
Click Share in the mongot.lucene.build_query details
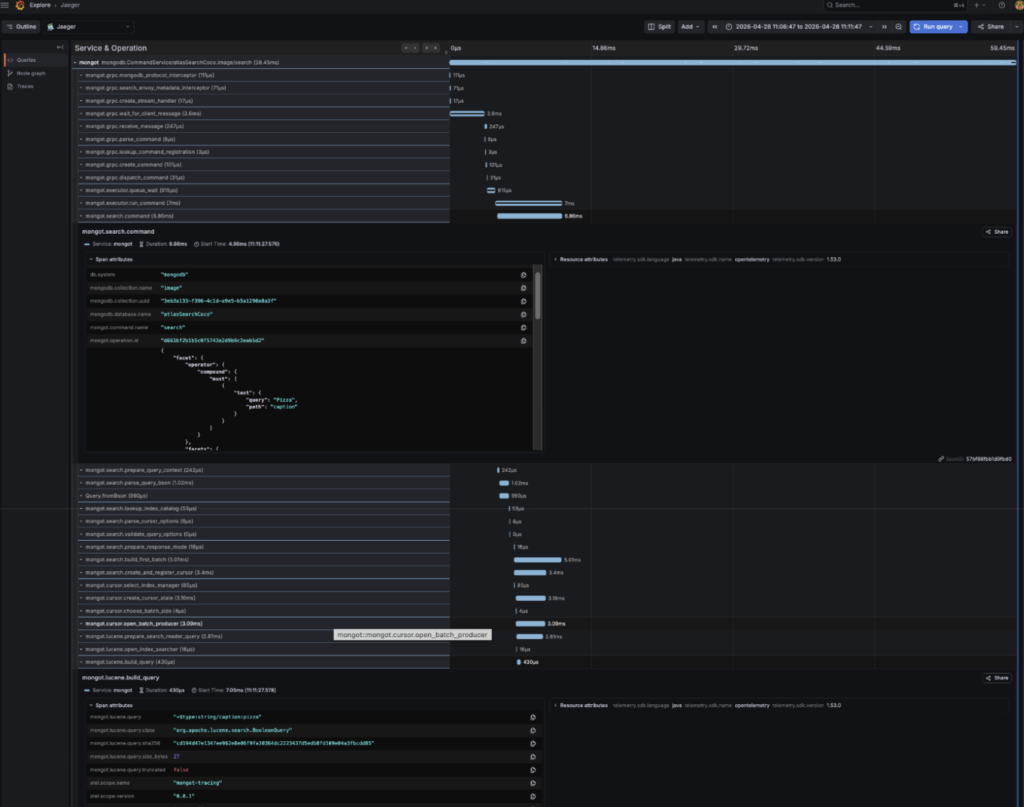click(x=997, y=678)
